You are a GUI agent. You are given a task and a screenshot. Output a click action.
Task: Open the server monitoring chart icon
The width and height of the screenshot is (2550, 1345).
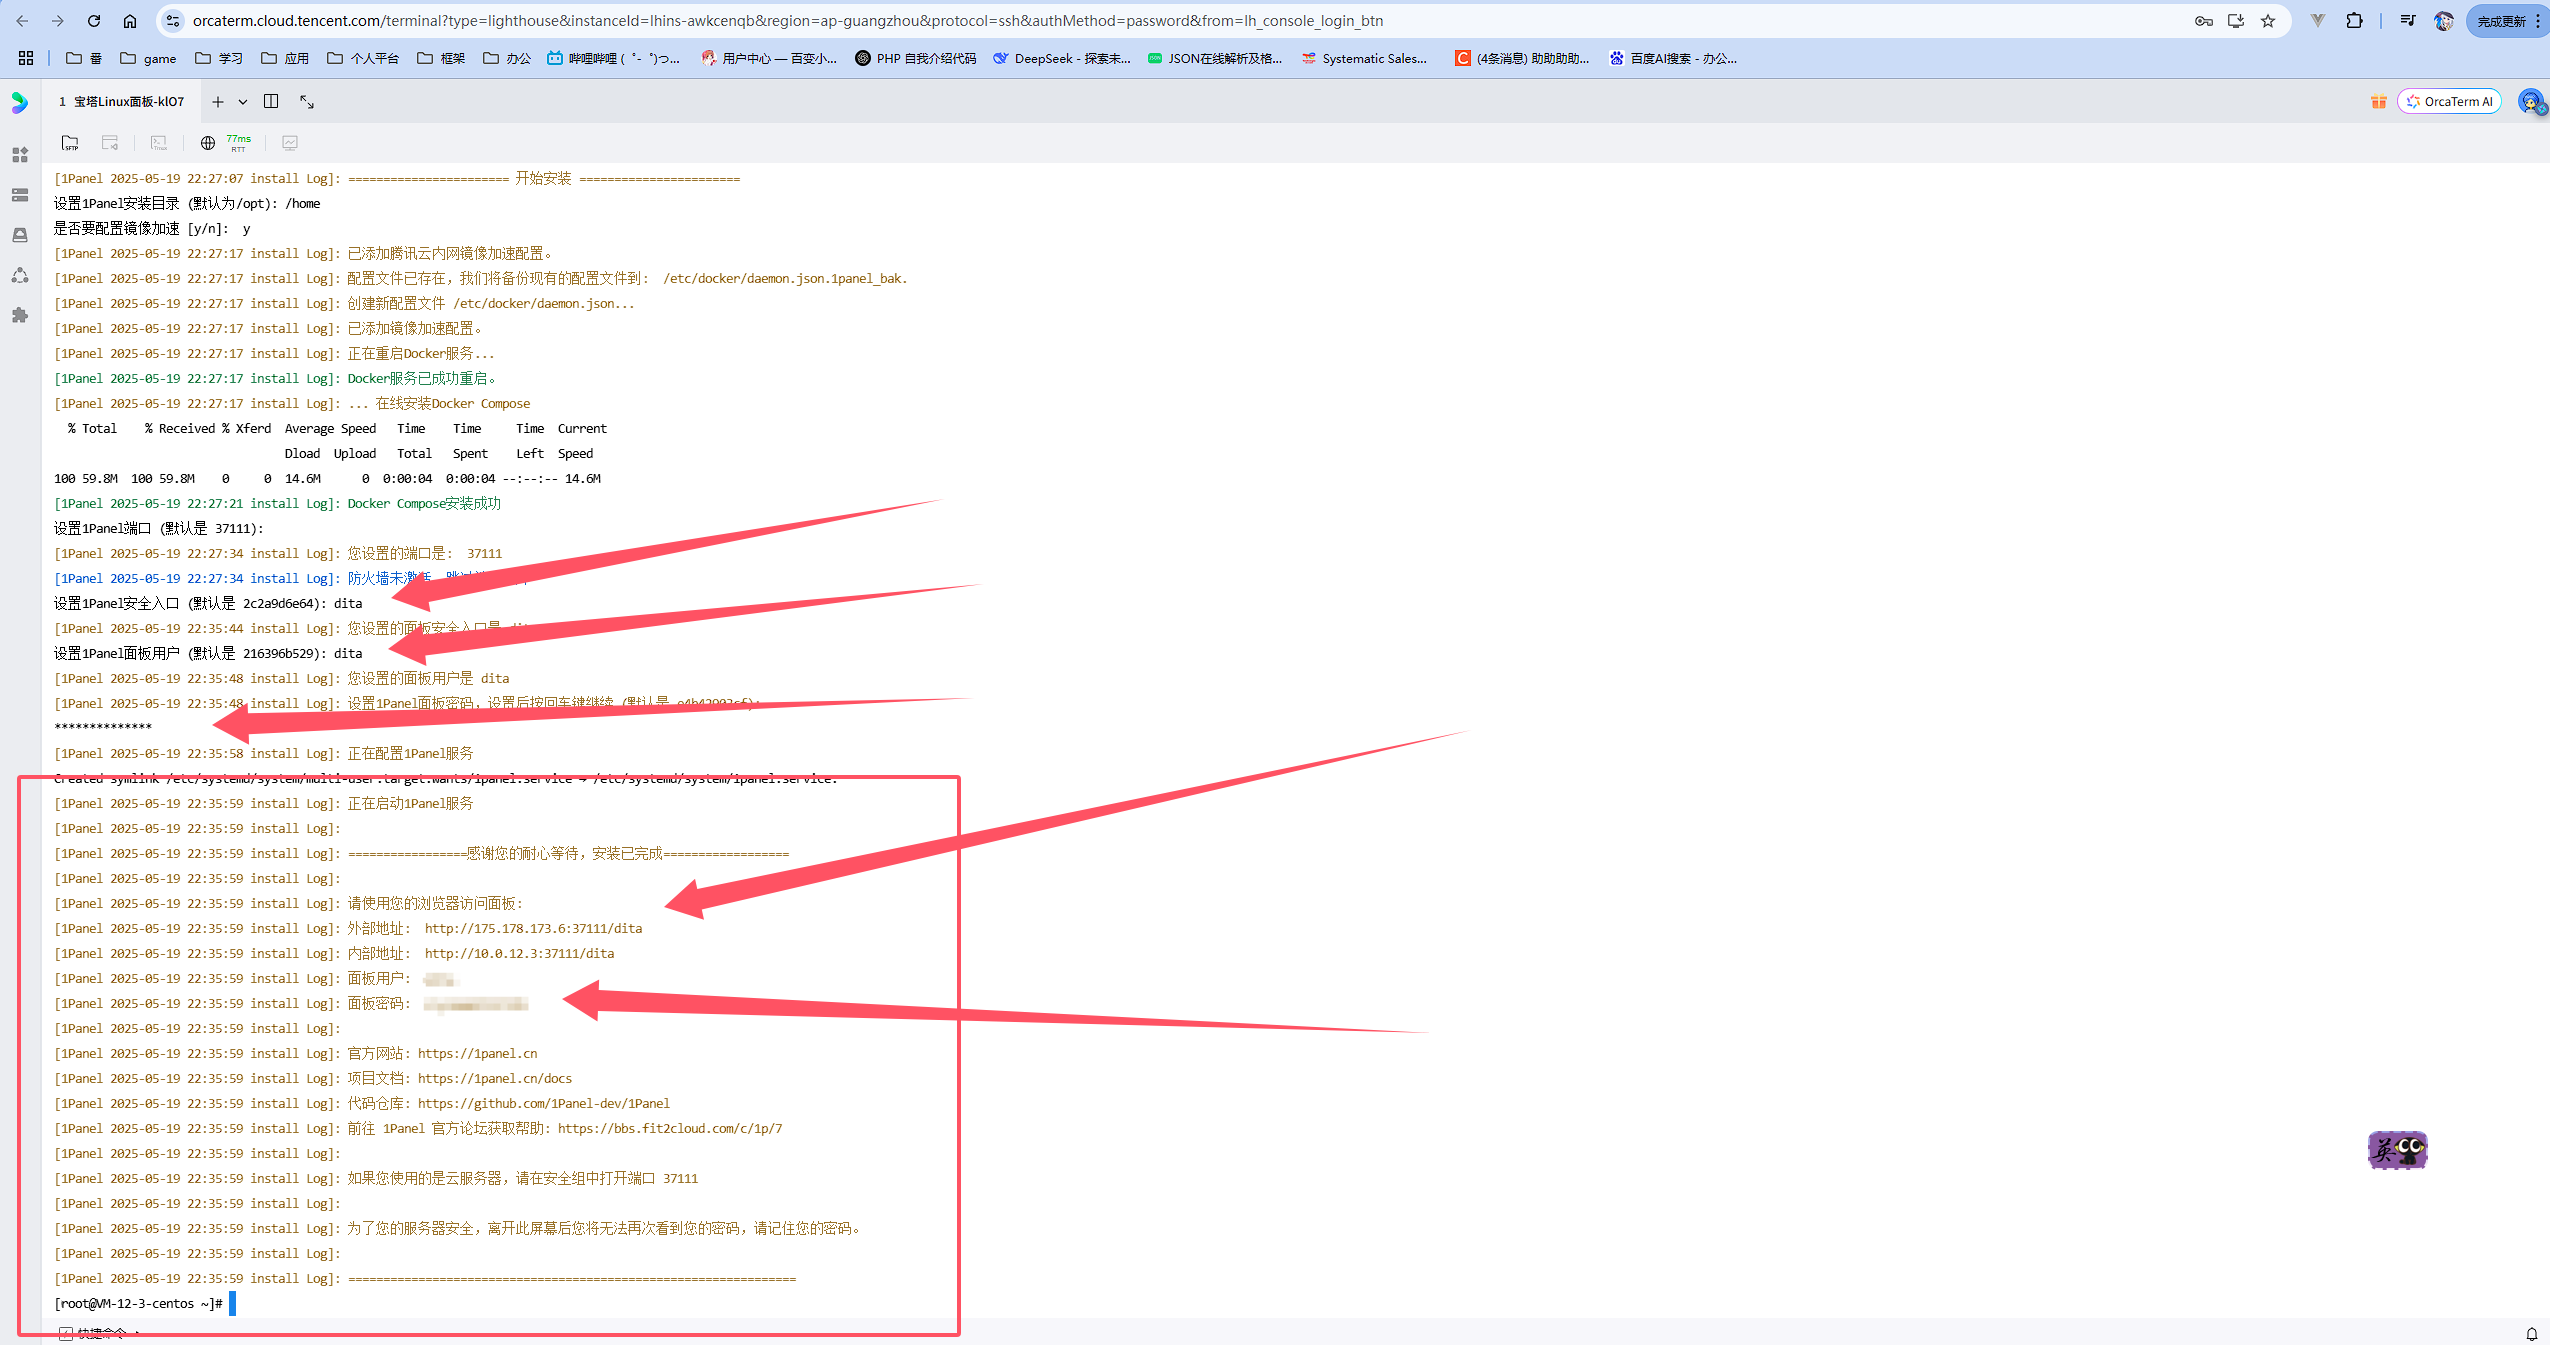tap(290, 143)
